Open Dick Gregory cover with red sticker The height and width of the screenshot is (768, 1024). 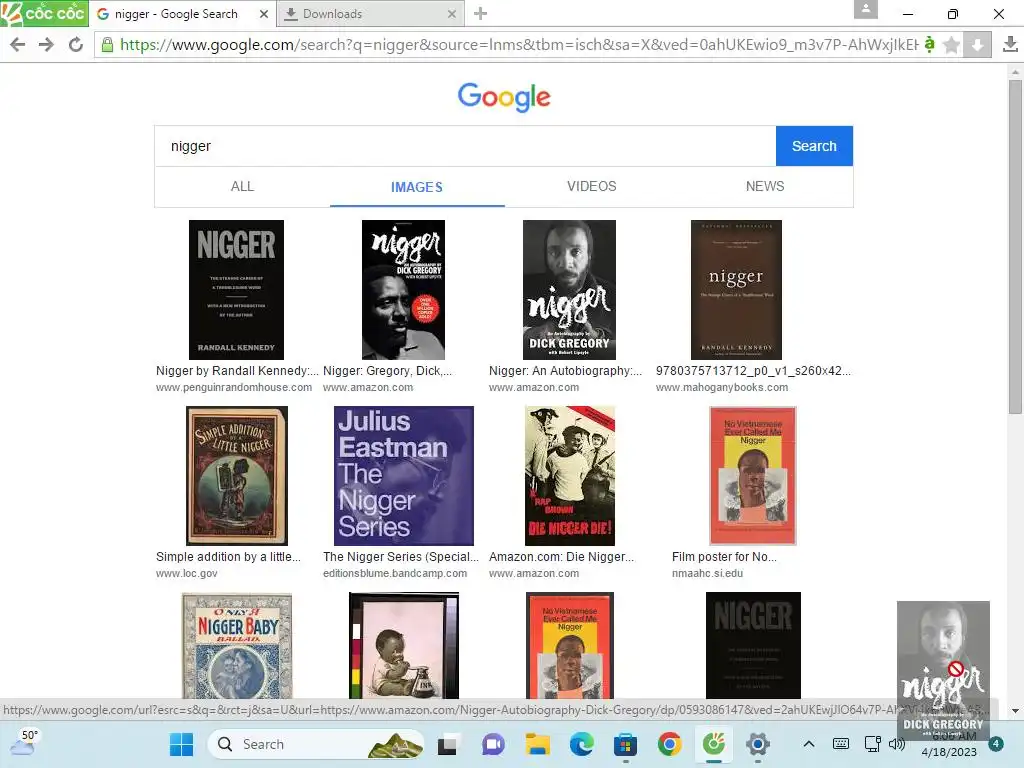(x=403, y=290)
